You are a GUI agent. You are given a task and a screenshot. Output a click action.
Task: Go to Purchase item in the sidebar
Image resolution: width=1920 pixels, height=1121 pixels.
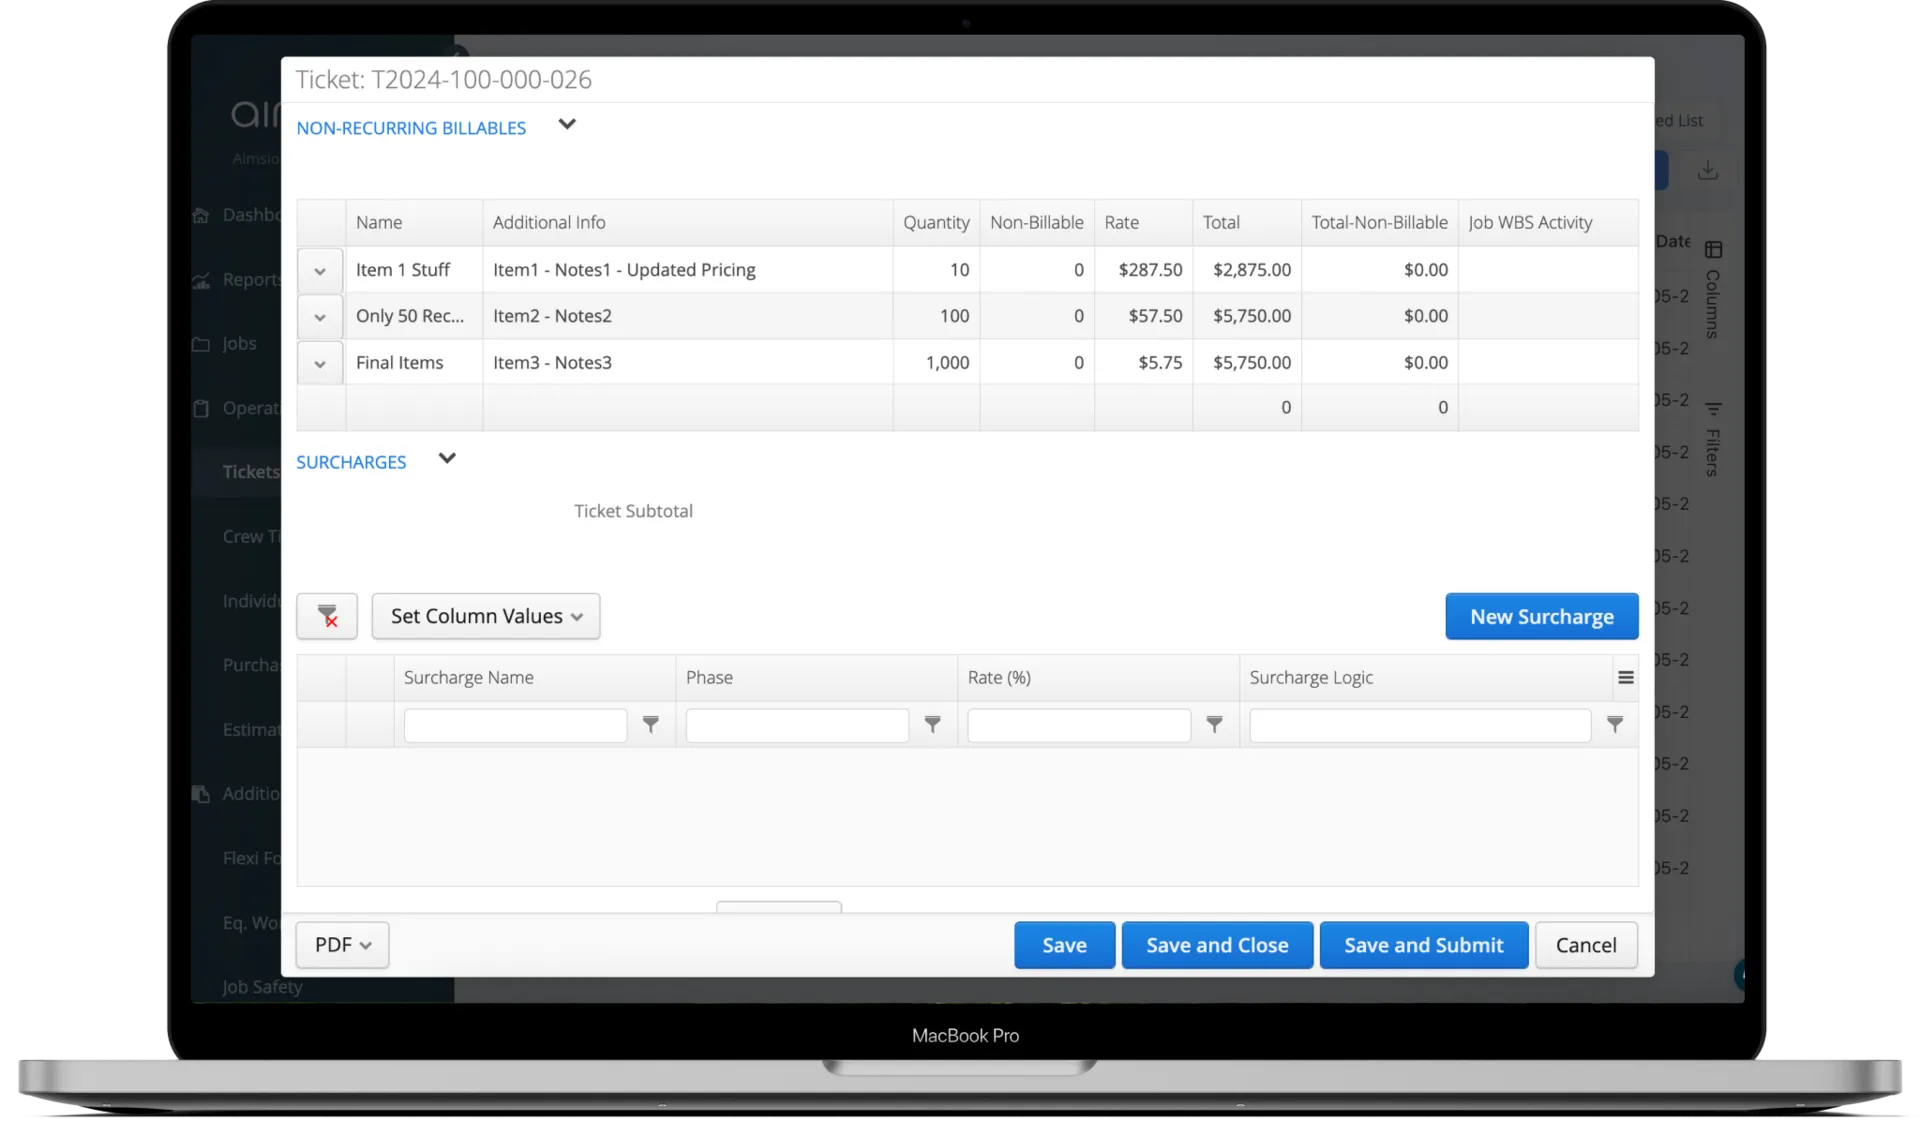tap(251, 665)
